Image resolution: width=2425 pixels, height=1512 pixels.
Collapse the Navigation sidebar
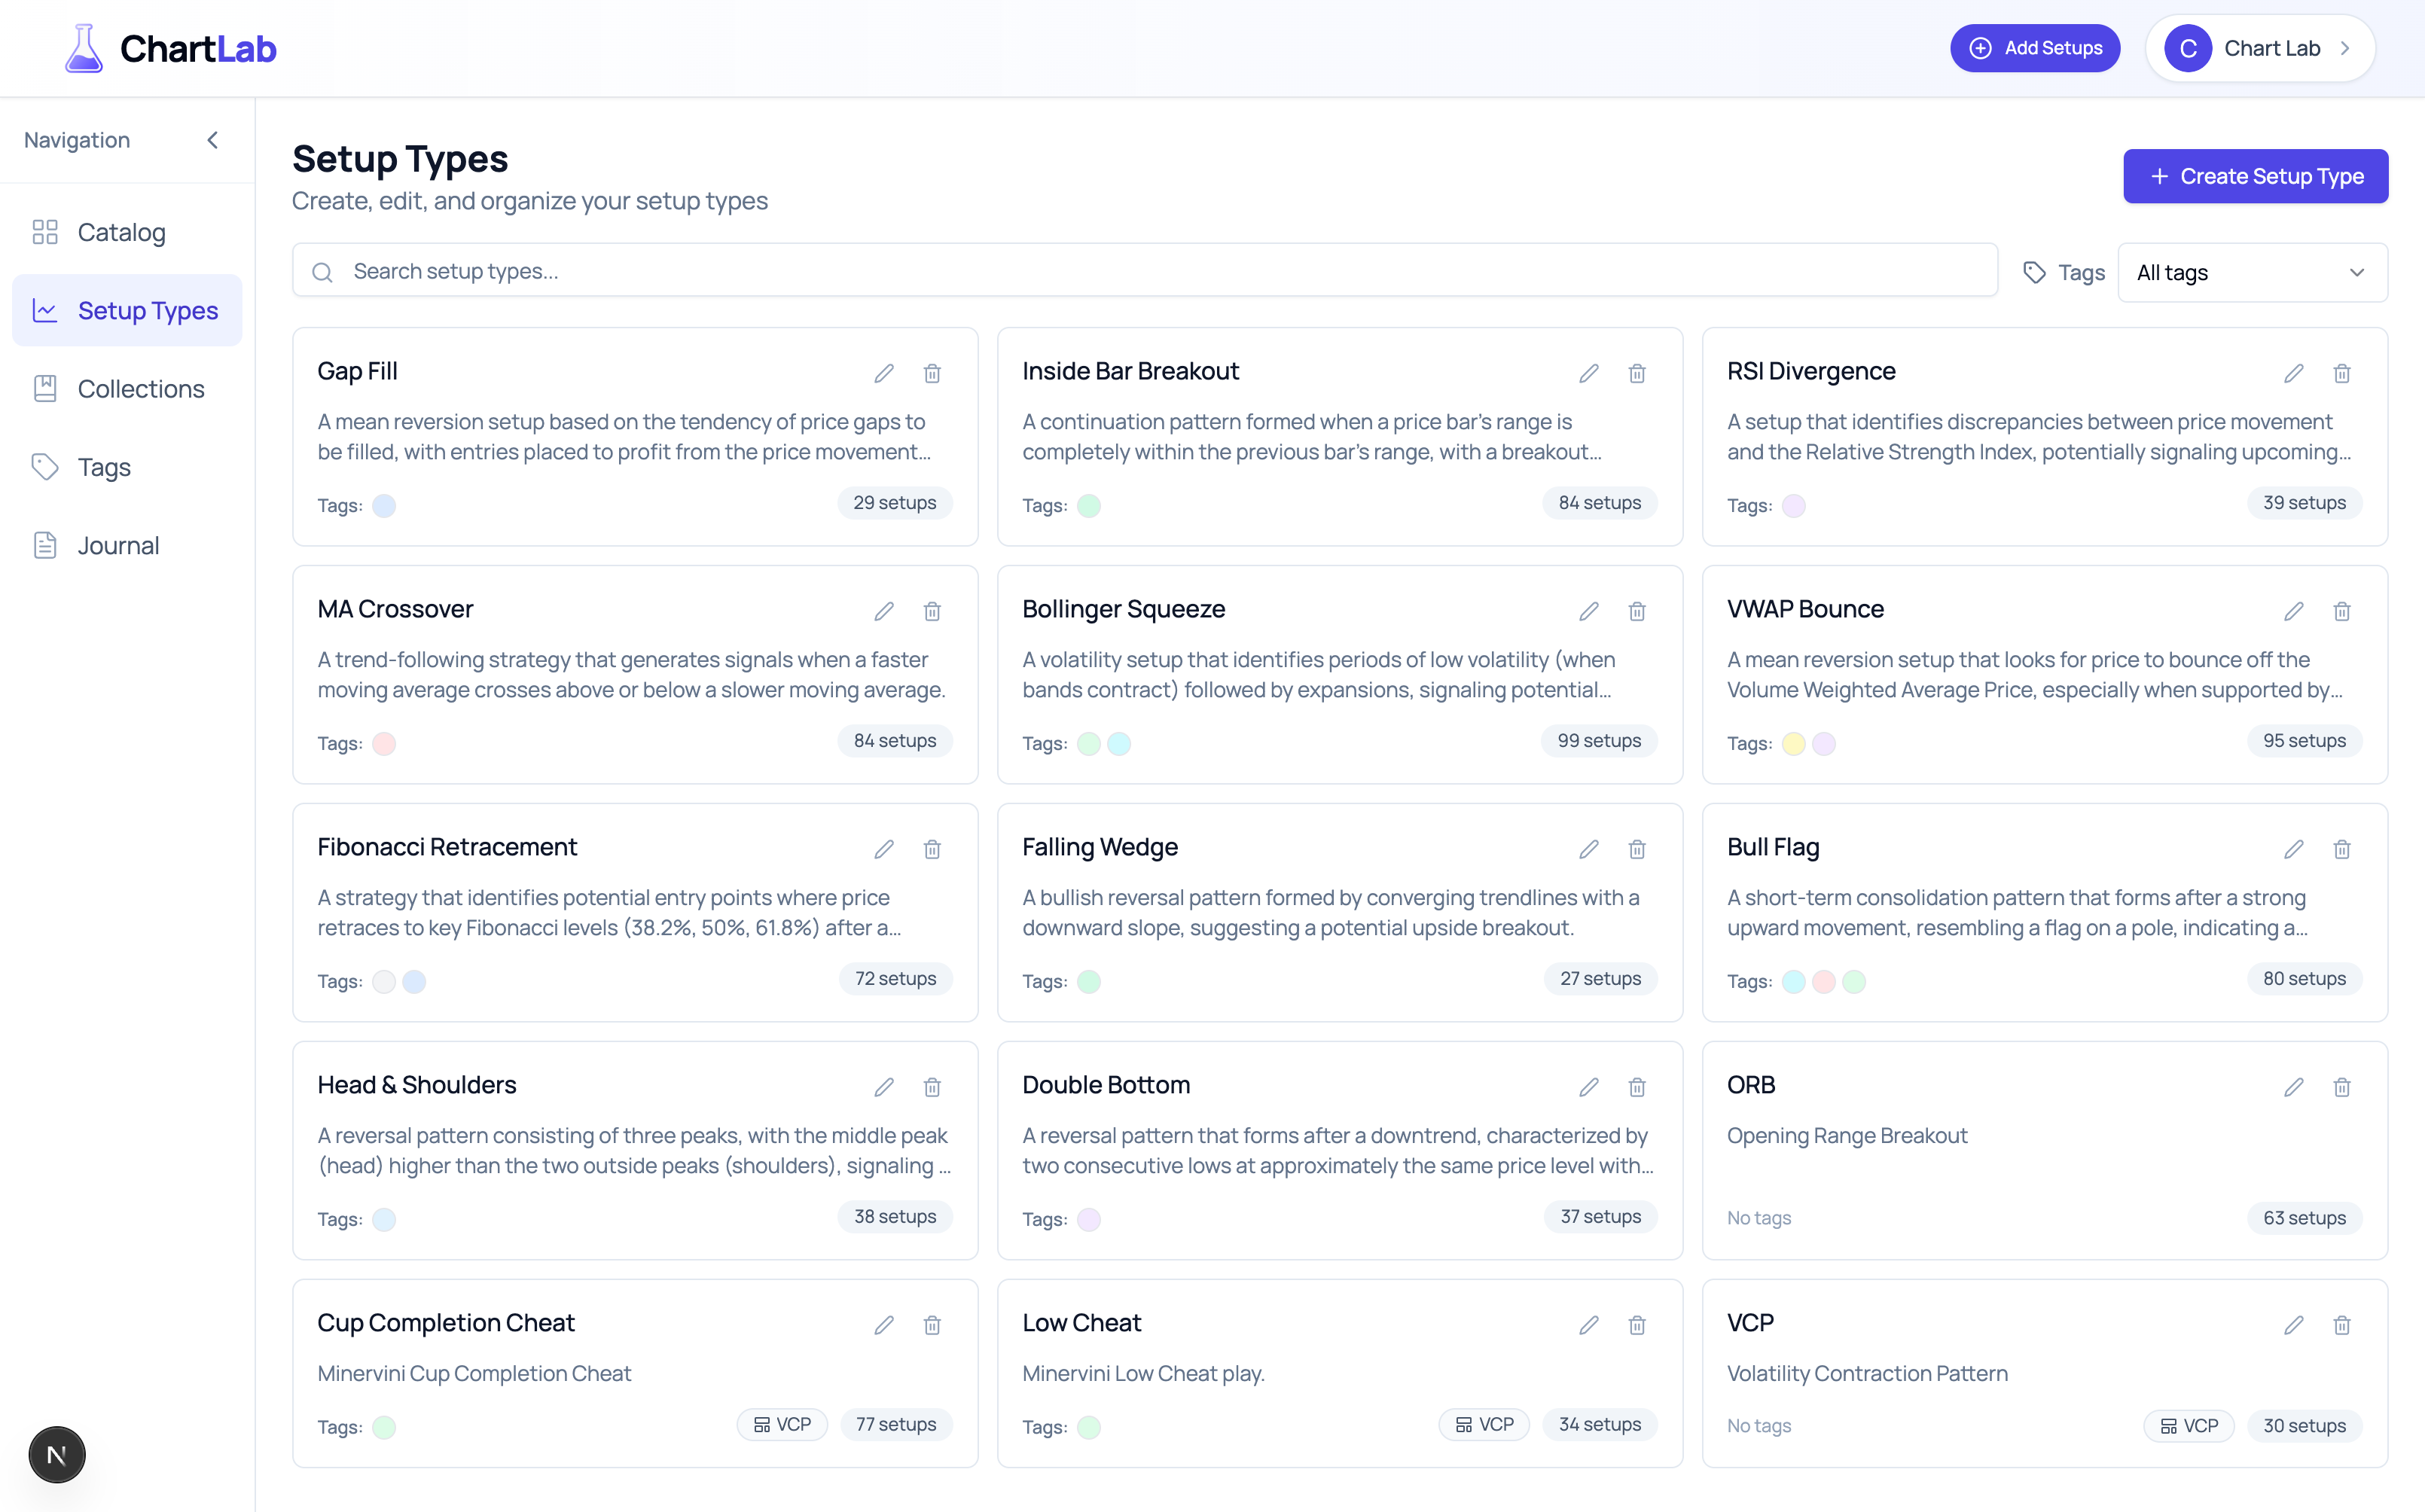212,140
